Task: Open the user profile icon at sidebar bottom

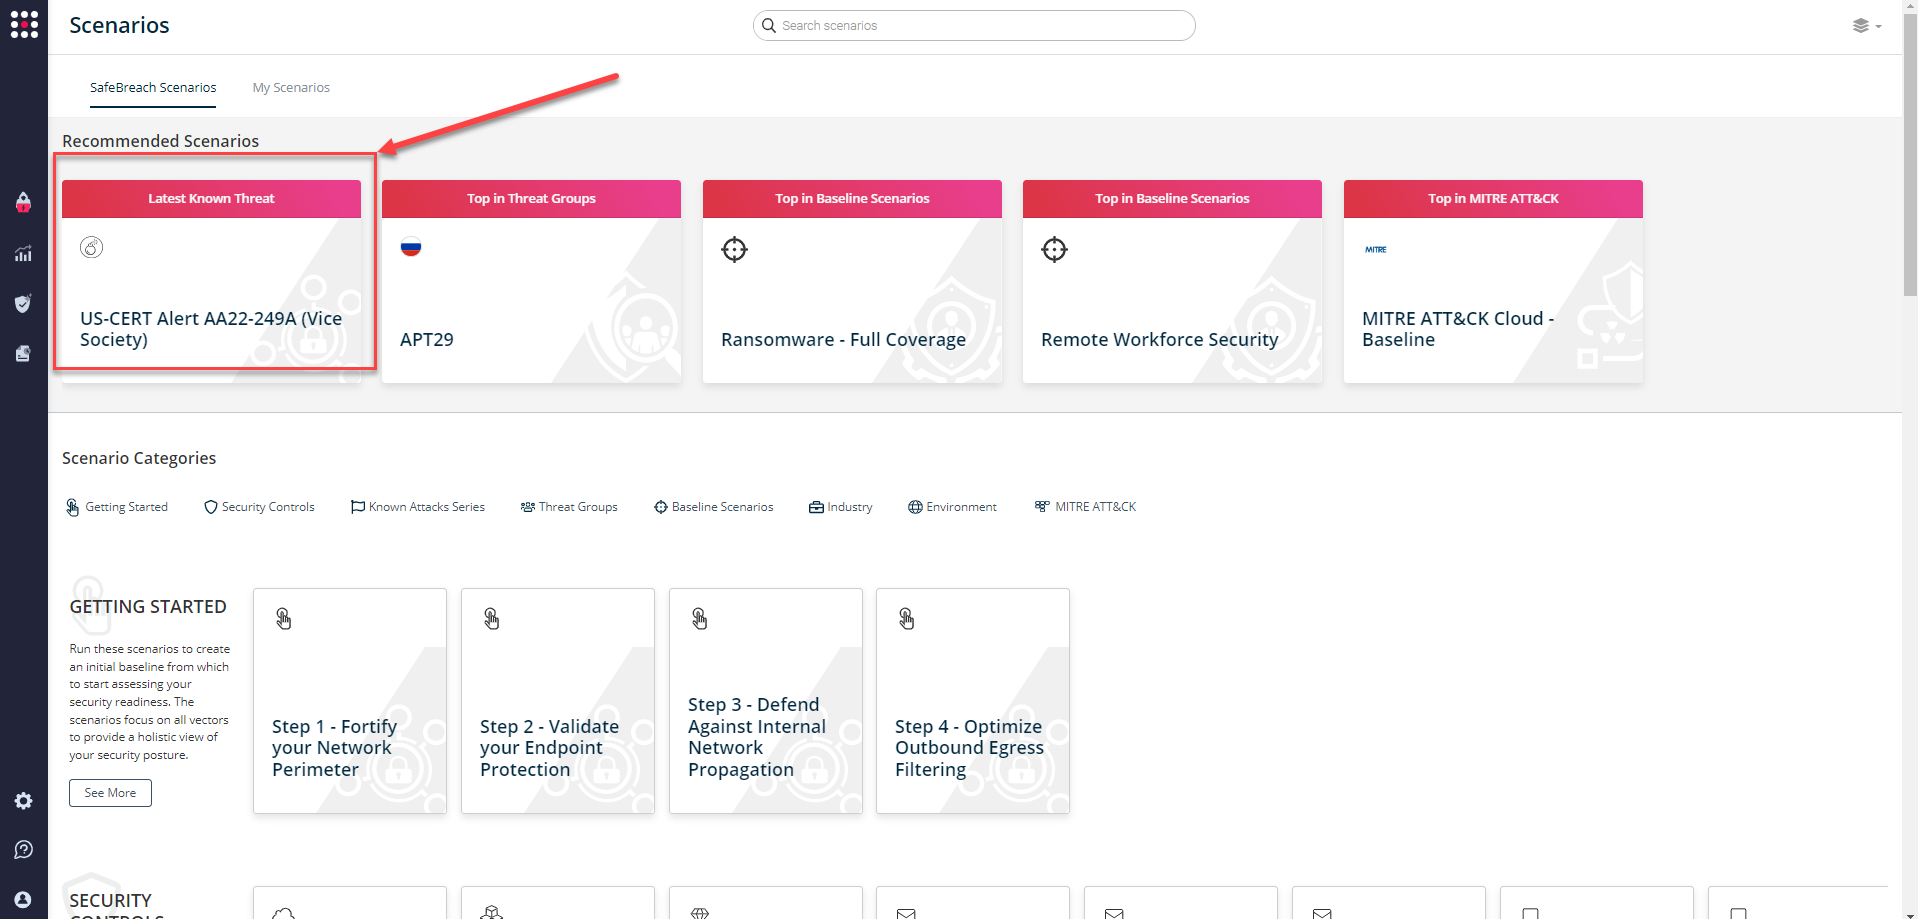Action: point(23,898)
